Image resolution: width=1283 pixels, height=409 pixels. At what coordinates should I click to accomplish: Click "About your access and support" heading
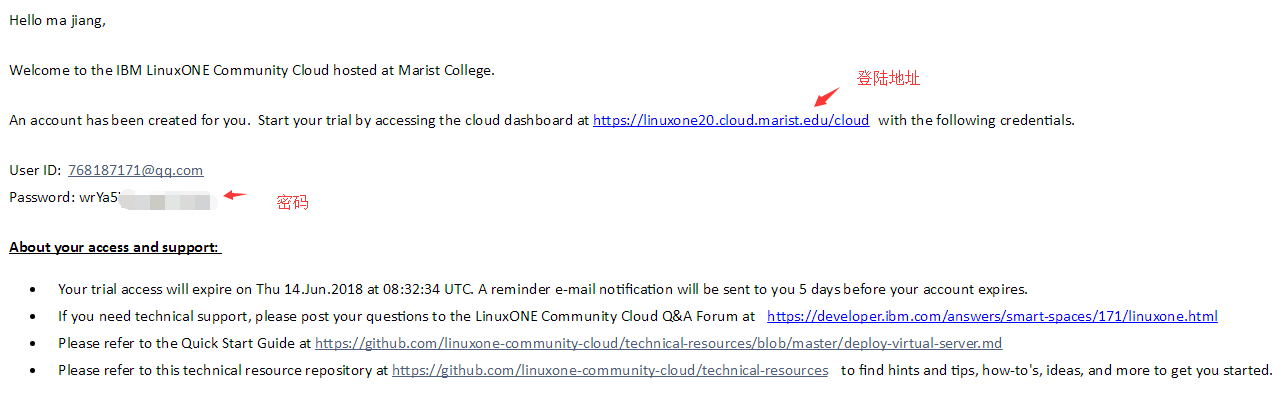click(115, 247)
